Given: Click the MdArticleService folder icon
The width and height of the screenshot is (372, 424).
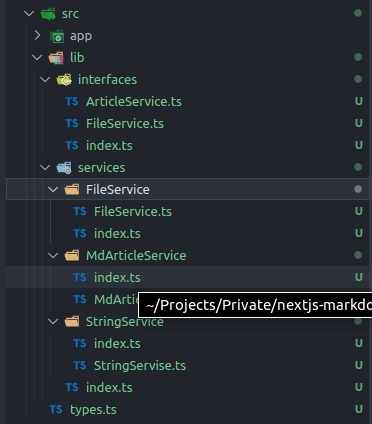Looking at the screenshot, I should 72,256.
